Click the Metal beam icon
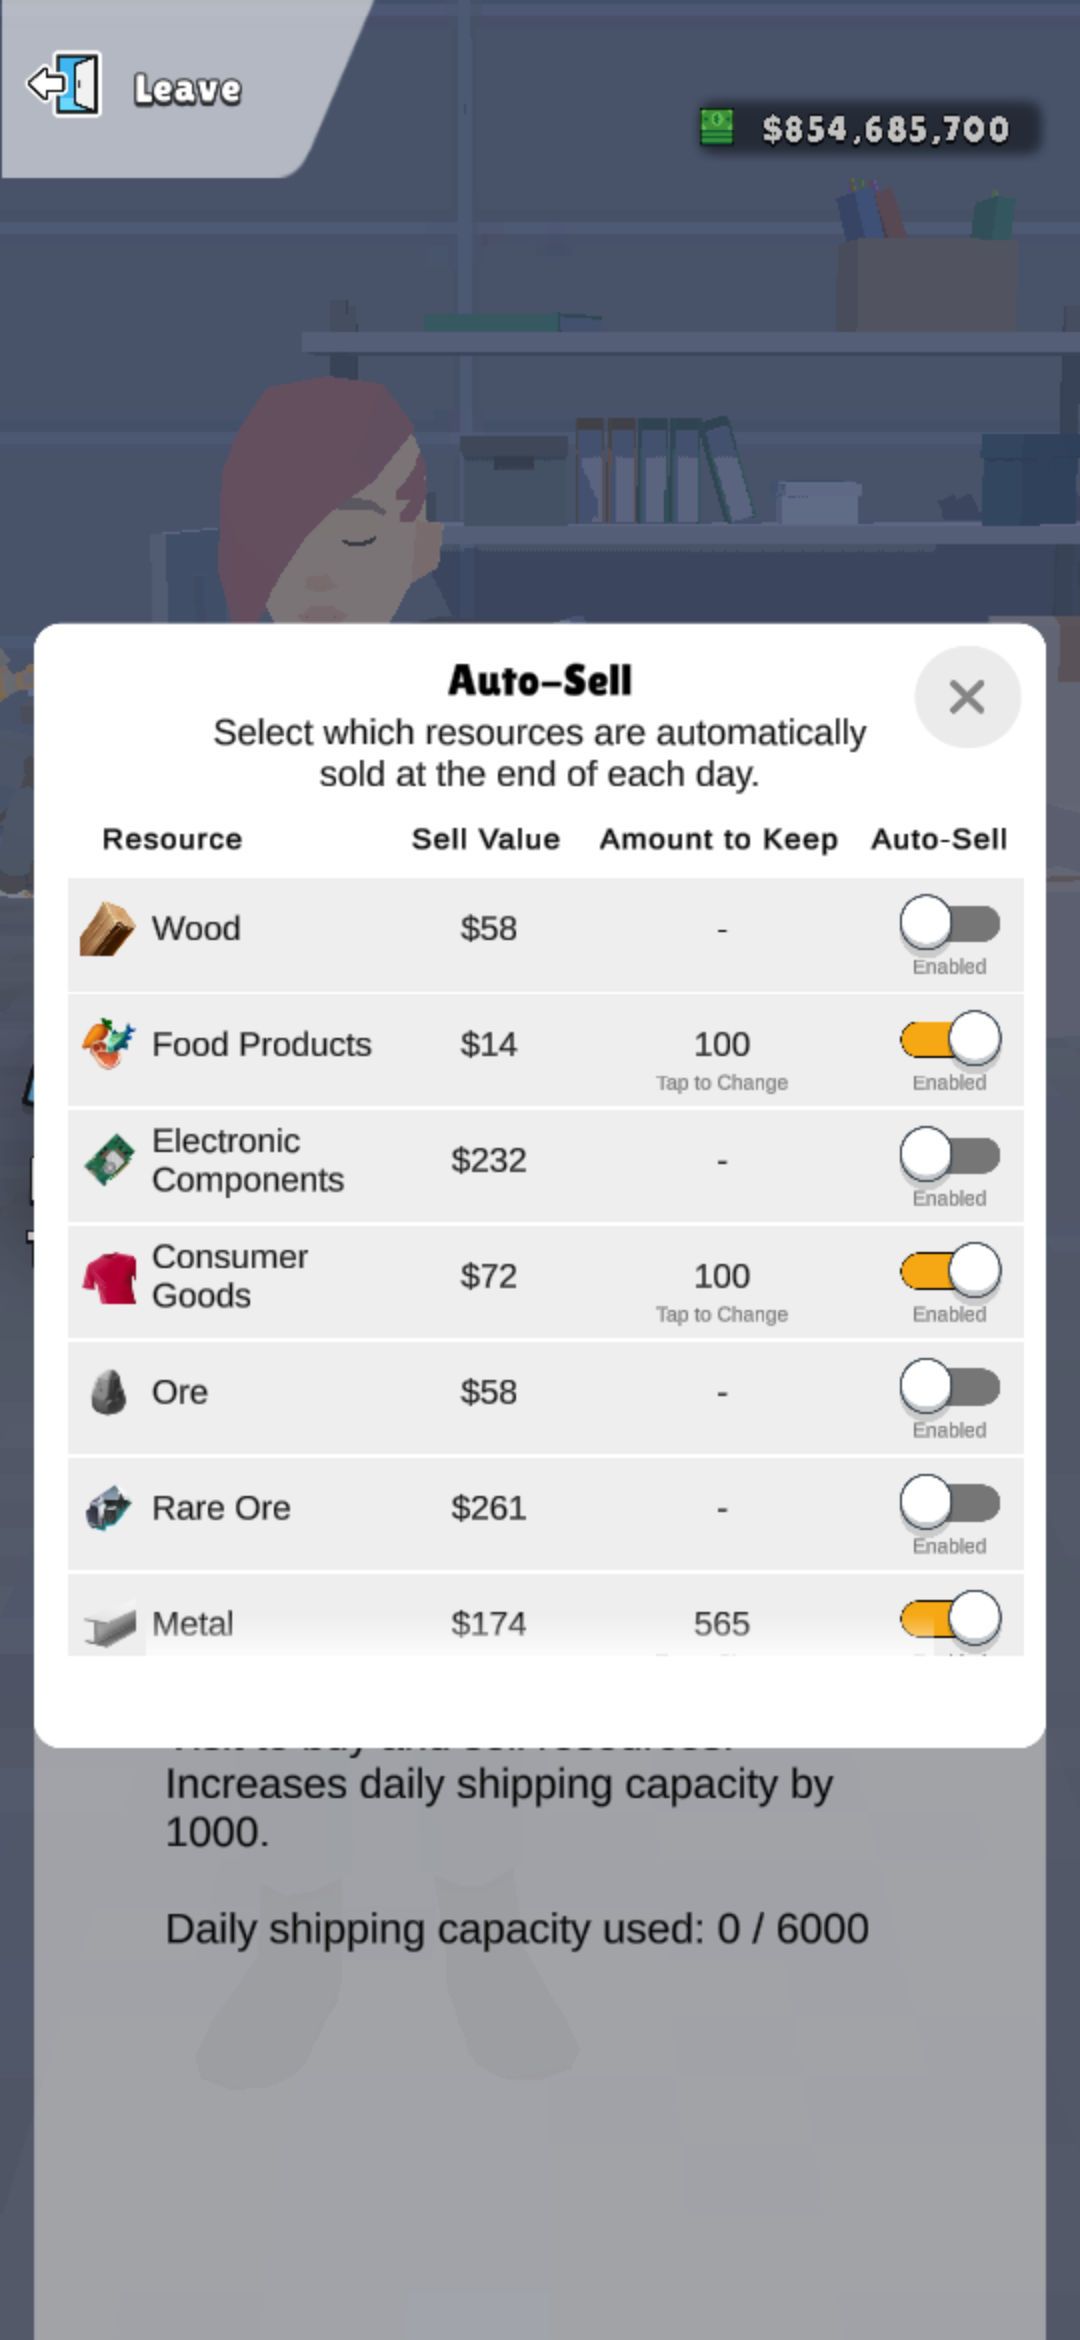The width and height of the screenshot is (1080, 2340). tap(110, 1626)
